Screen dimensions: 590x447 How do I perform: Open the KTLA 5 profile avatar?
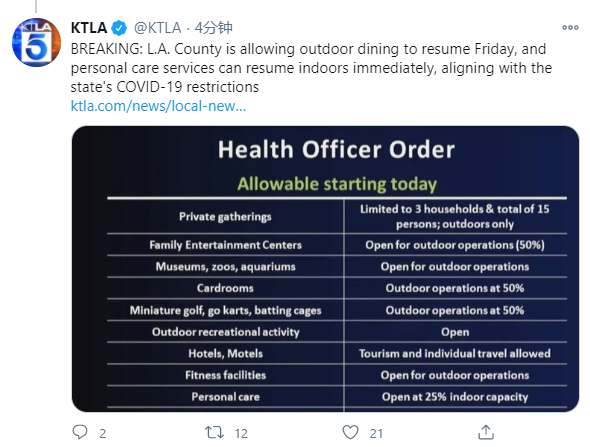36,42
